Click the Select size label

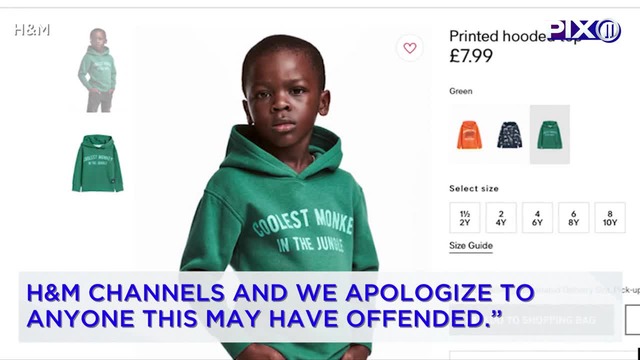pos(474,189)
